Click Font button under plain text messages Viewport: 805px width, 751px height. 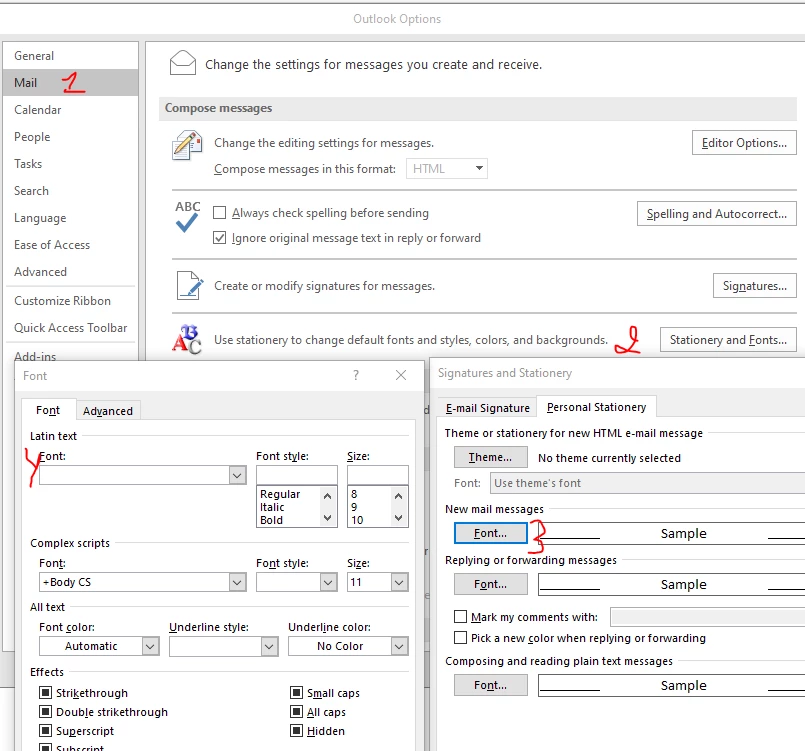tap(490, 685)
